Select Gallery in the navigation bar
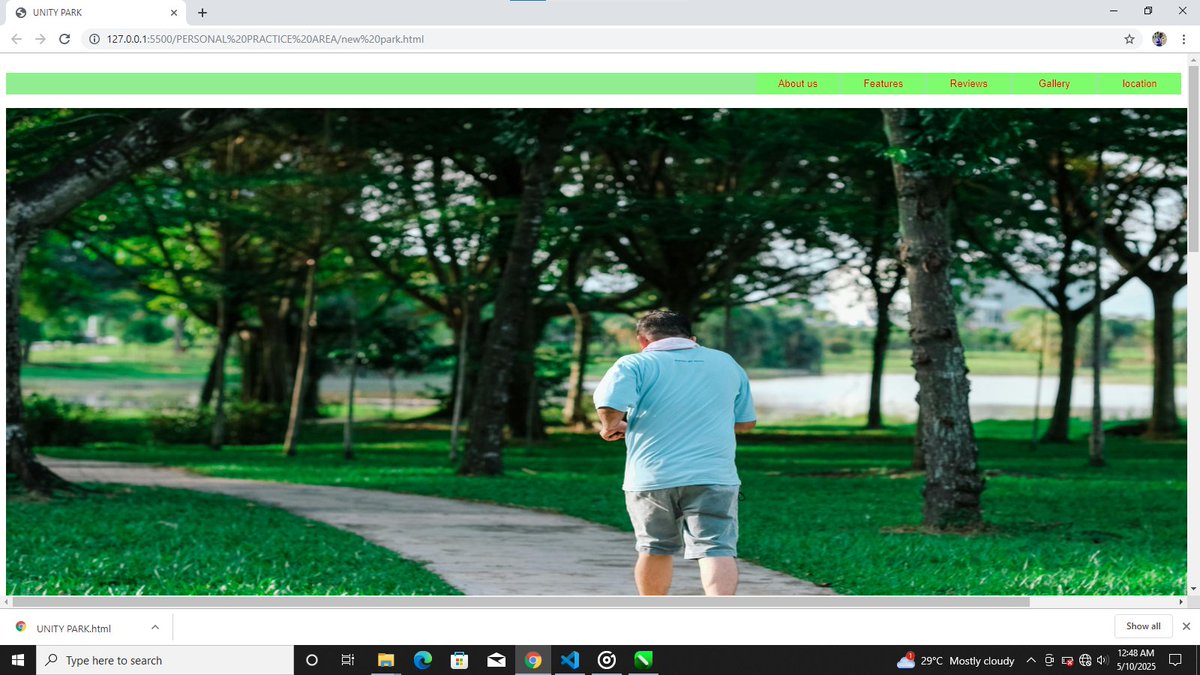 (x=1053, y=84)
